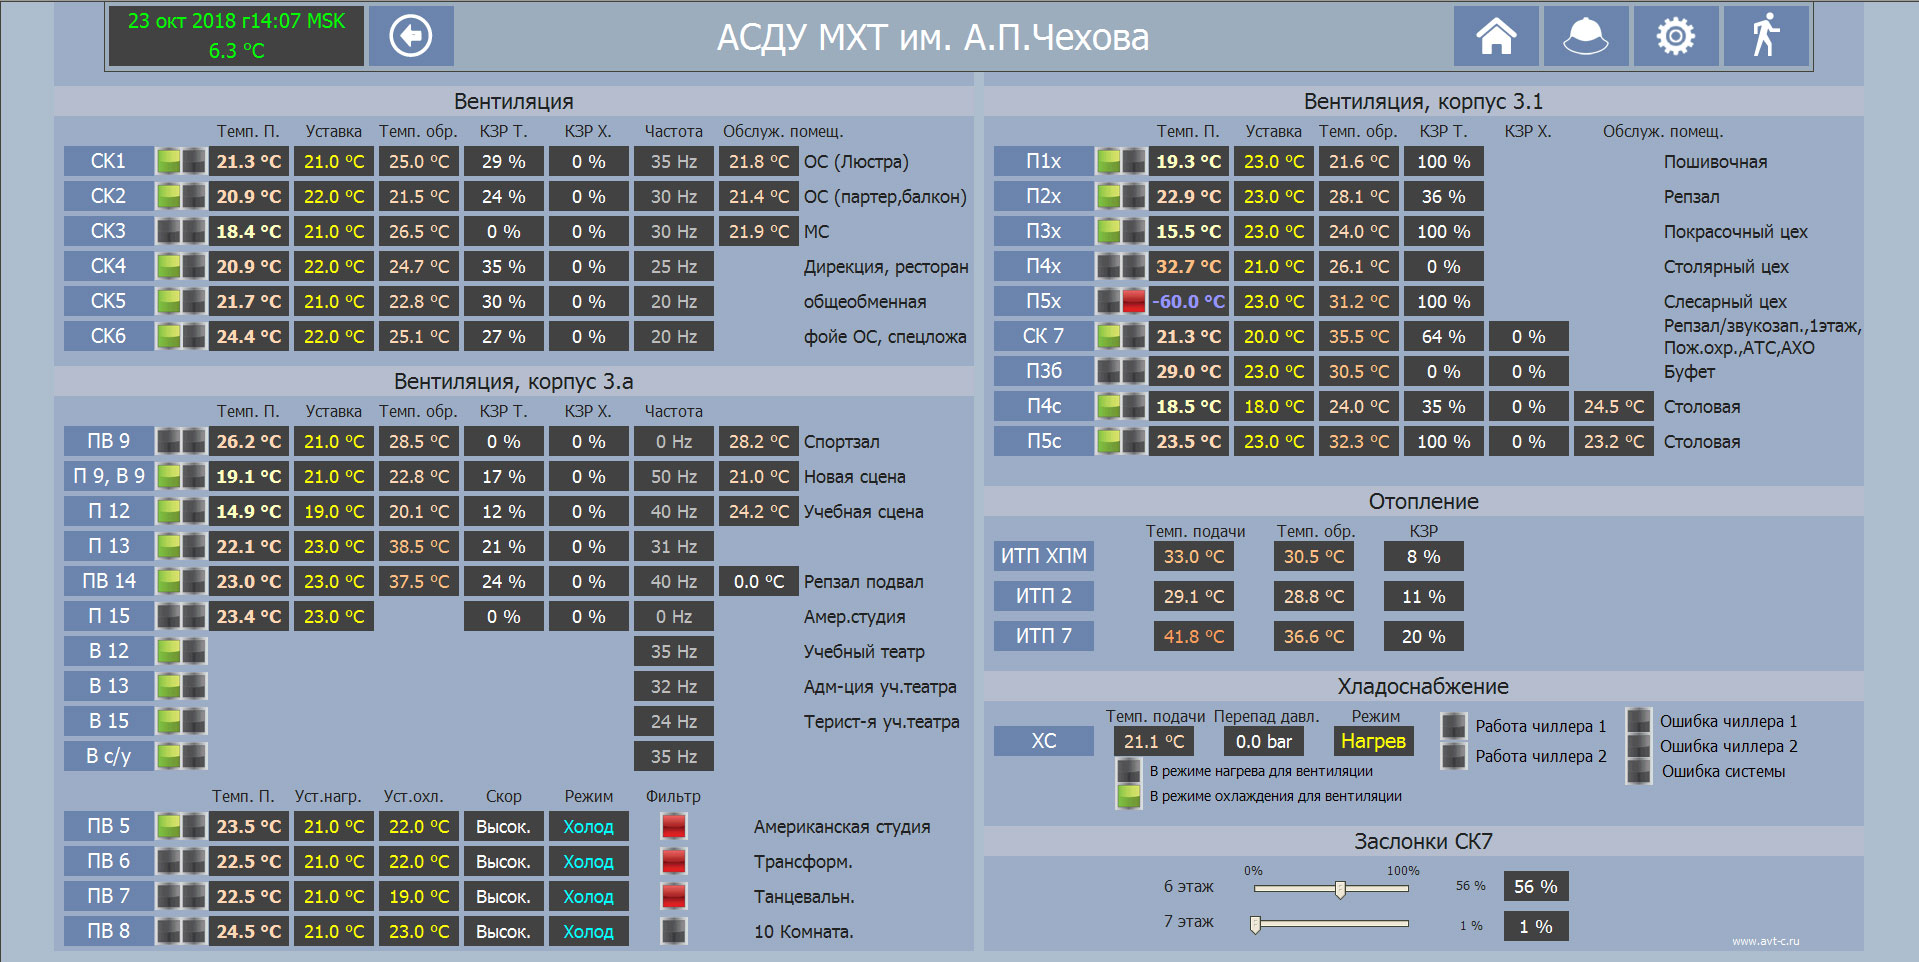
Task: Click the red filter indicator for ПВ 5
Action: [x=674, y=826]
